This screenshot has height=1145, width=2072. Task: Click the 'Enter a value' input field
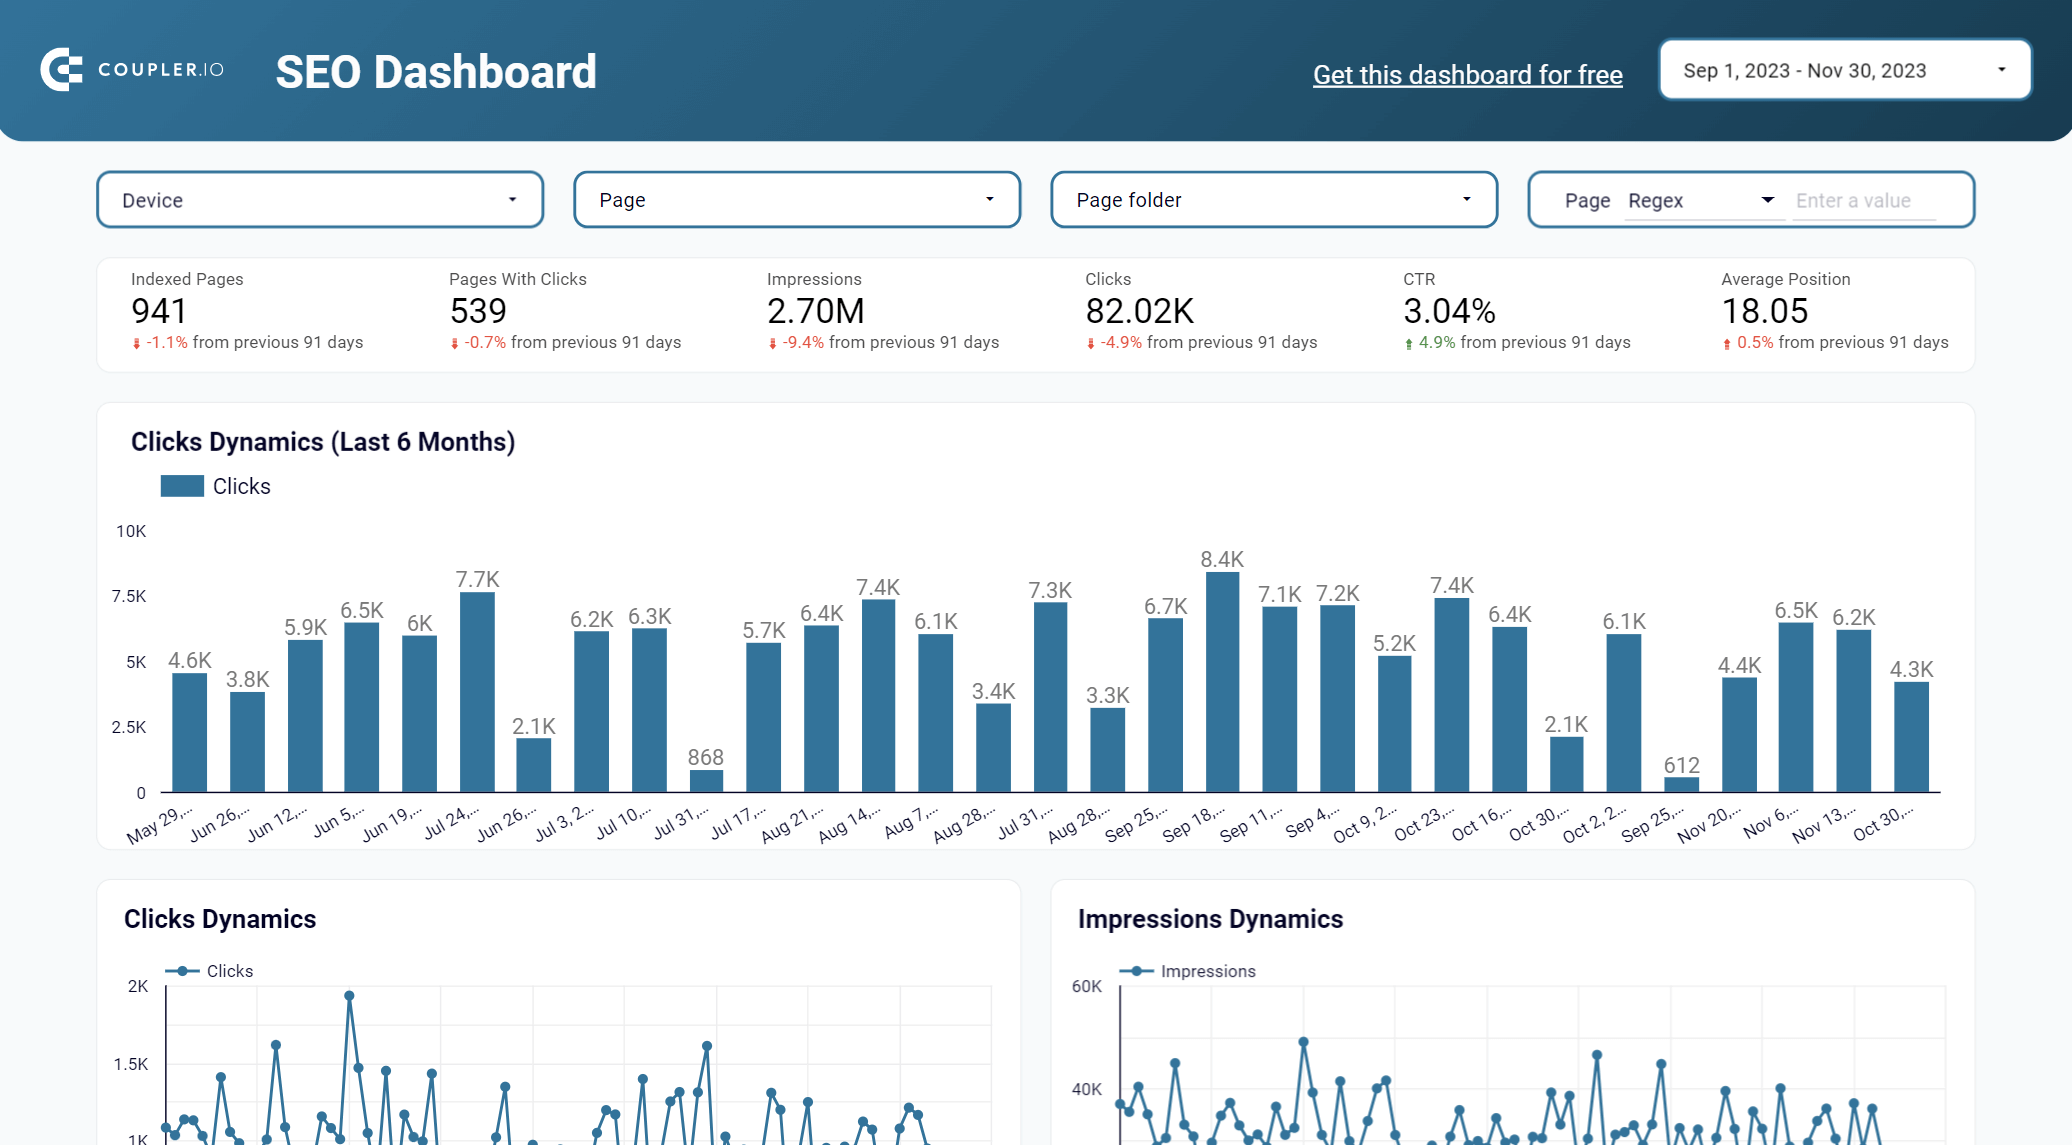pos(1865,200)
